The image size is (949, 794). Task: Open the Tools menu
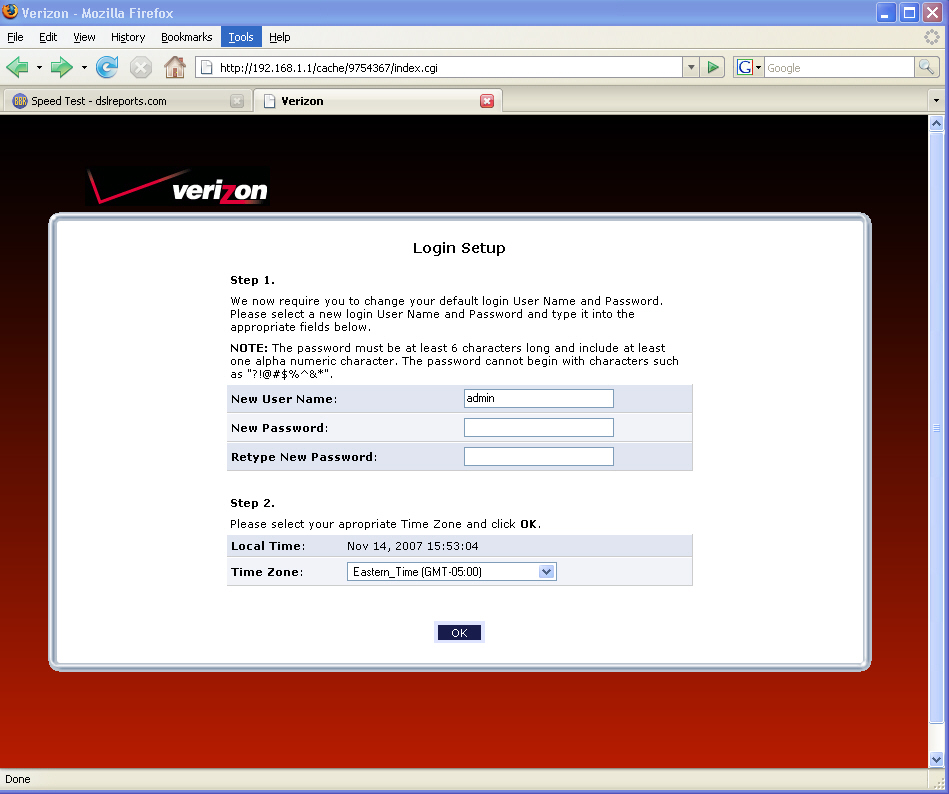(241, 37)
